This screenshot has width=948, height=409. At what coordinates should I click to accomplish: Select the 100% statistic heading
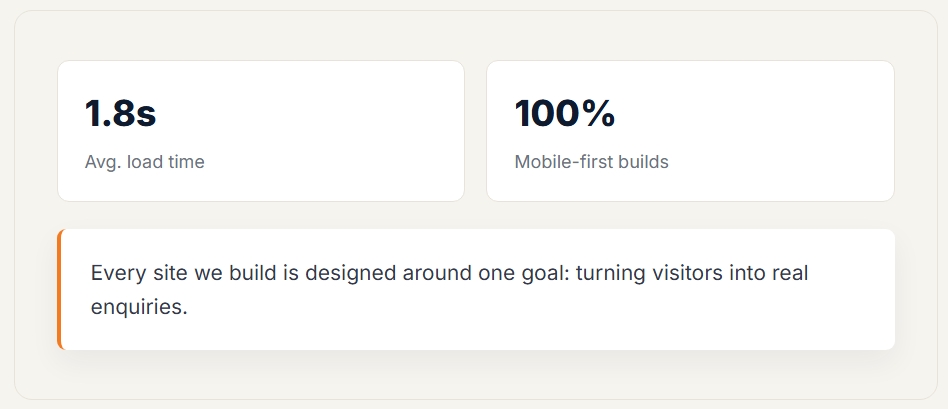point(565,113)
